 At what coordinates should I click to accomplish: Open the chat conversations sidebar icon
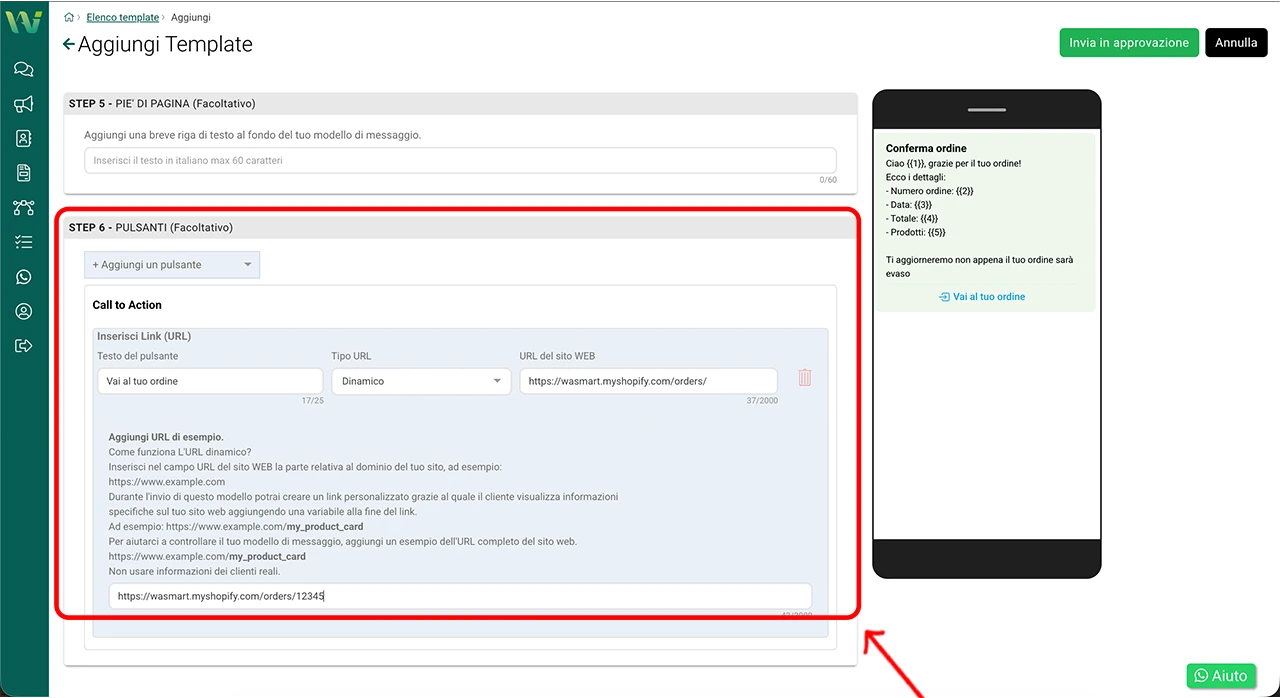point(24,69)
